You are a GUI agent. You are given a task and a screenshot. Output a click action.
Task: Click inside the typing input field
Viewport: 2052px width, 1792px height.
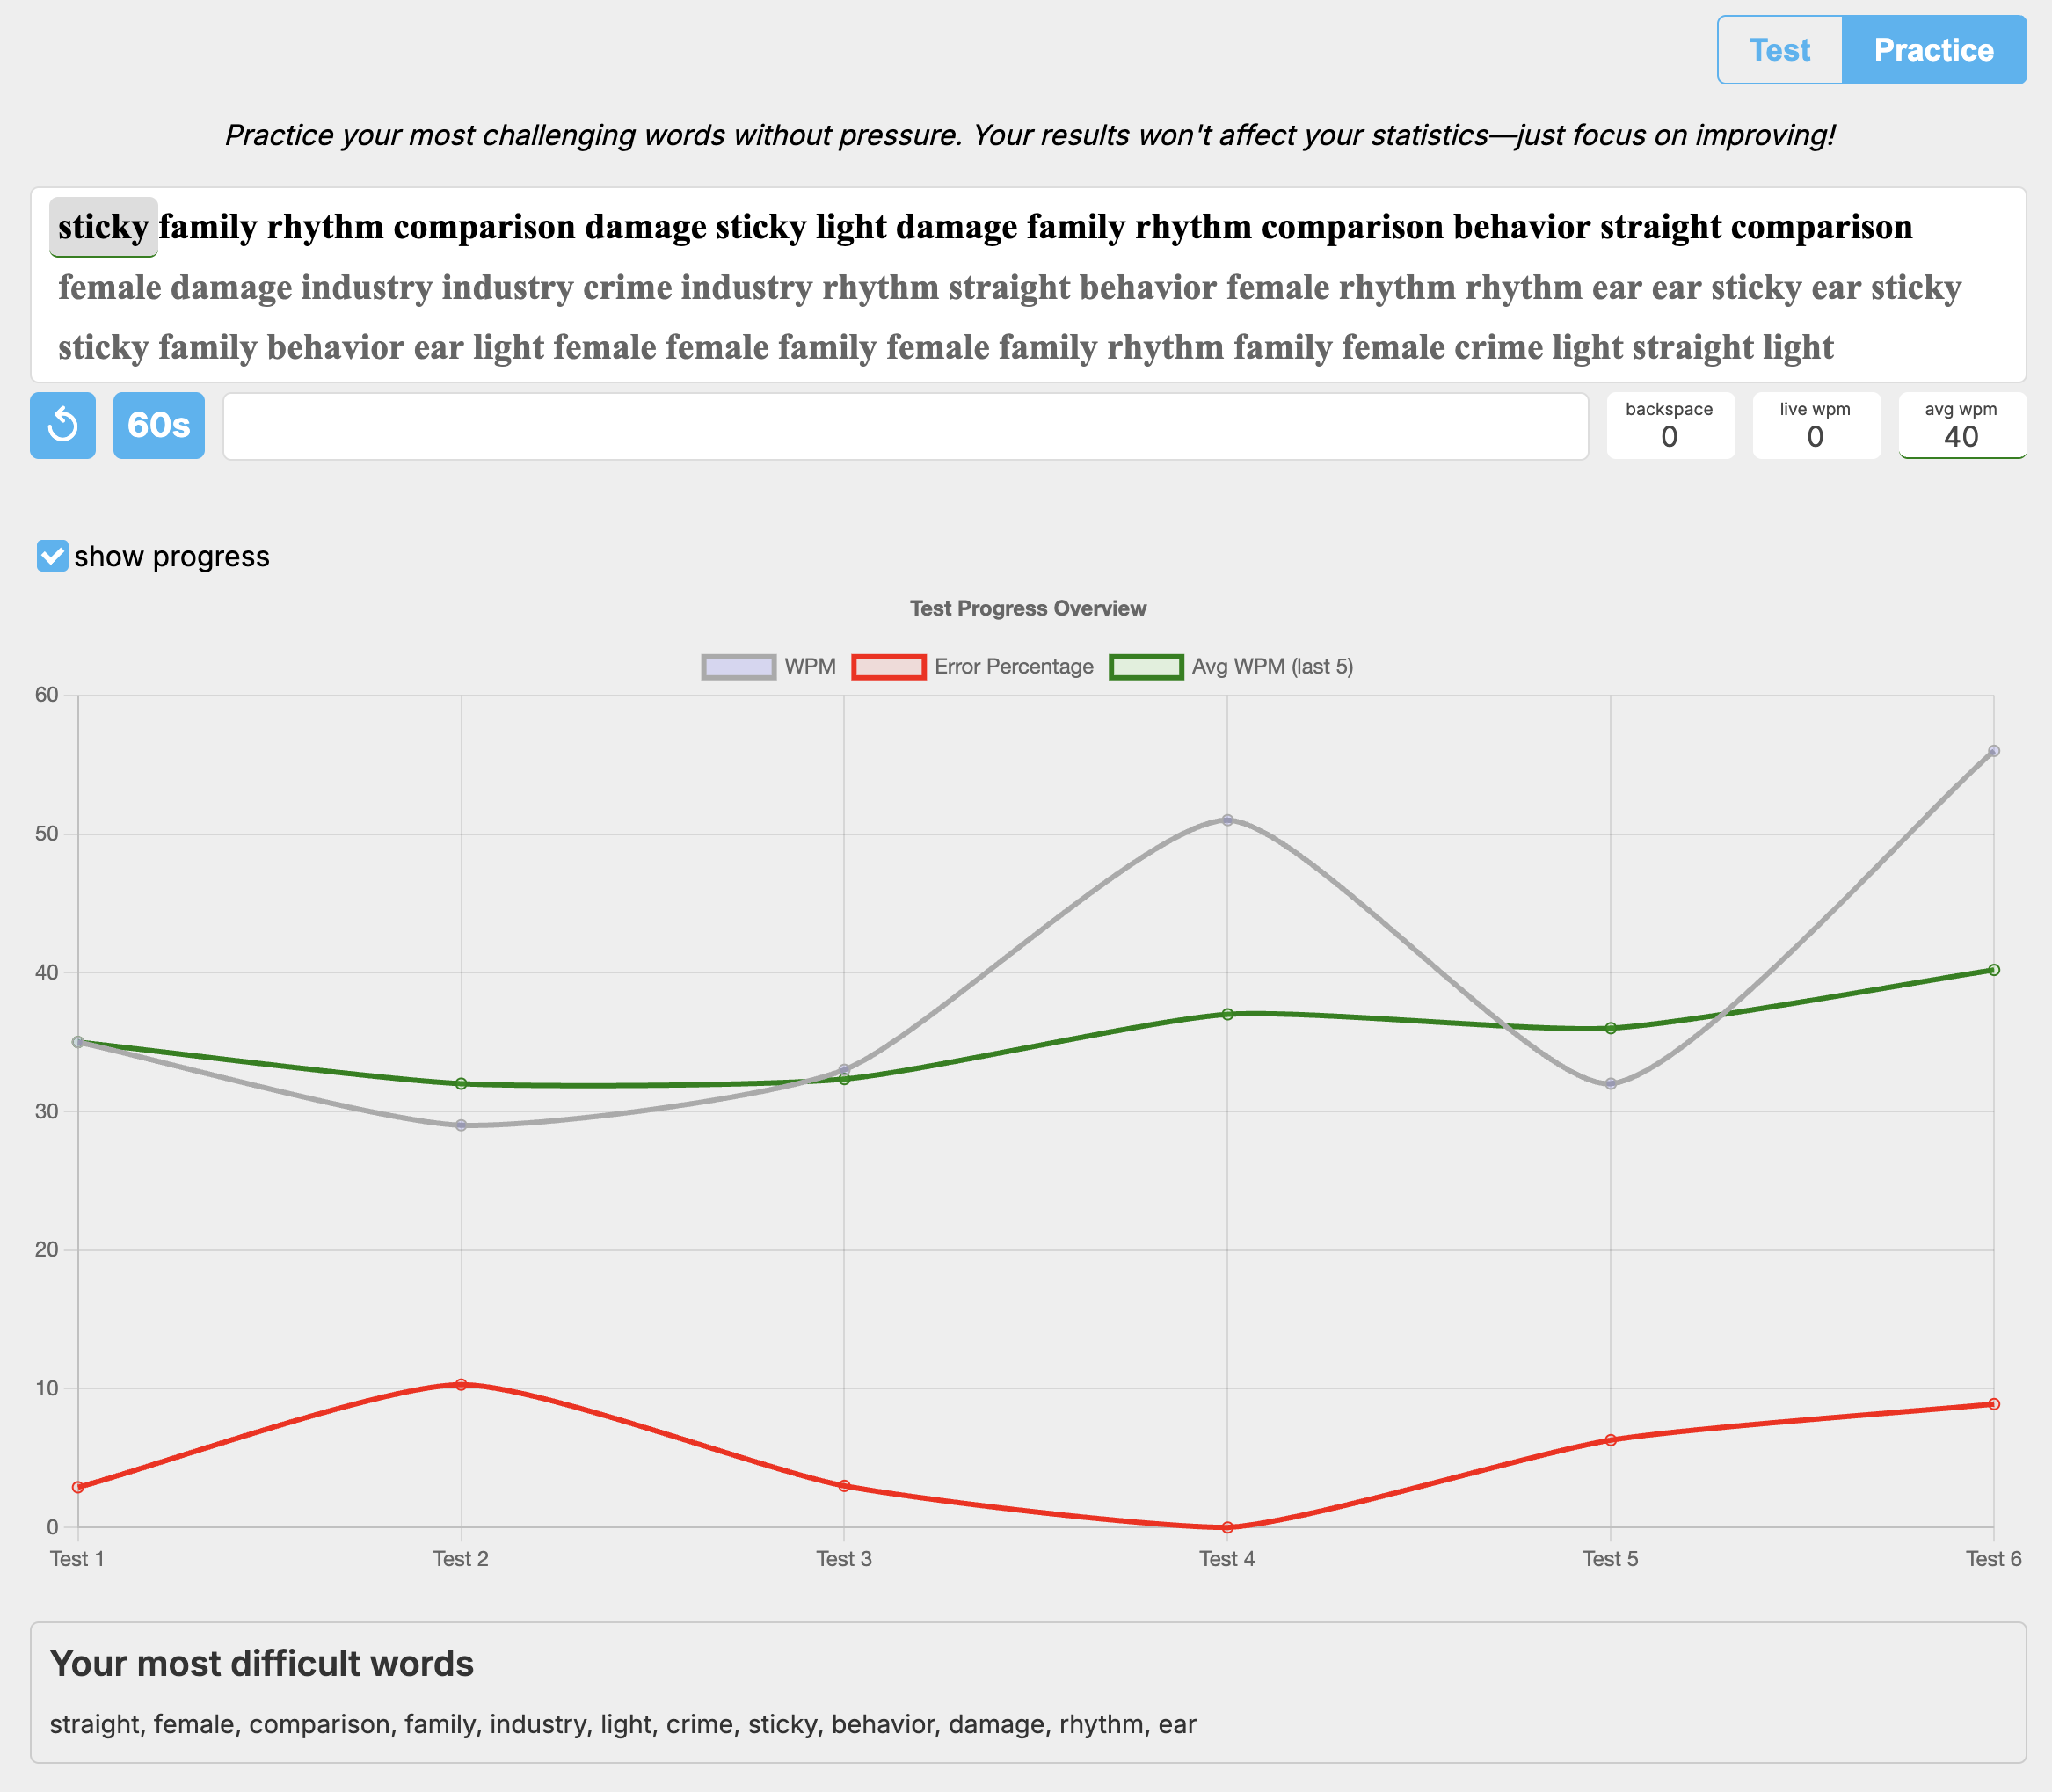900,426
